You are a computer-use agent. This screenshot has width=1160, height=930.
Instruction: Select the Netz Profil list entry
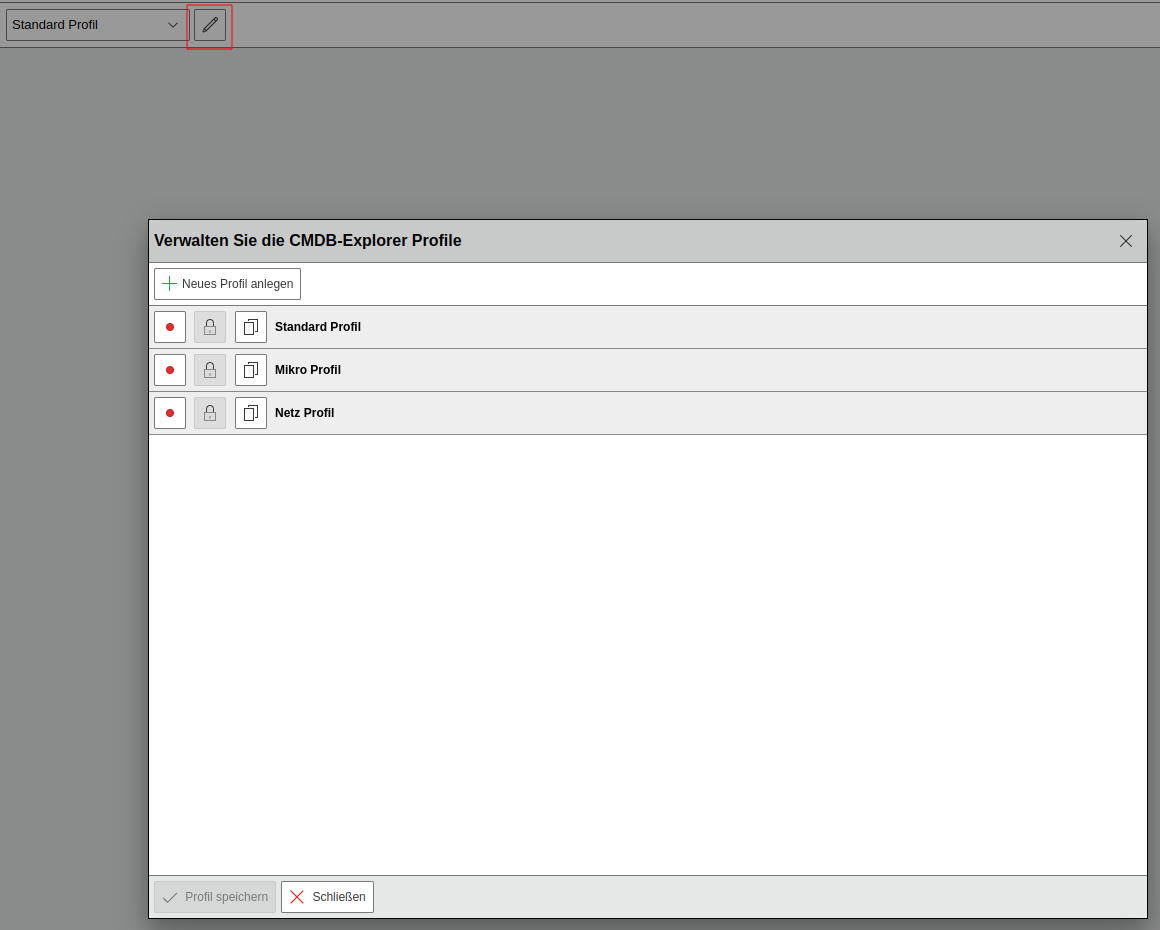tap(305, 413)
